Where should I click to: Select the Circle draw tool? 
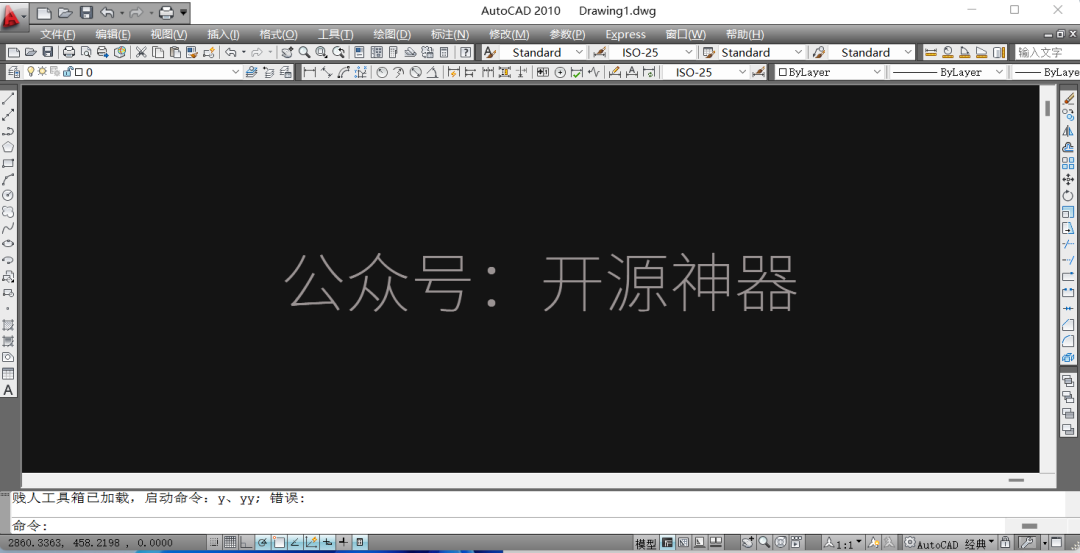coord(8,196)
